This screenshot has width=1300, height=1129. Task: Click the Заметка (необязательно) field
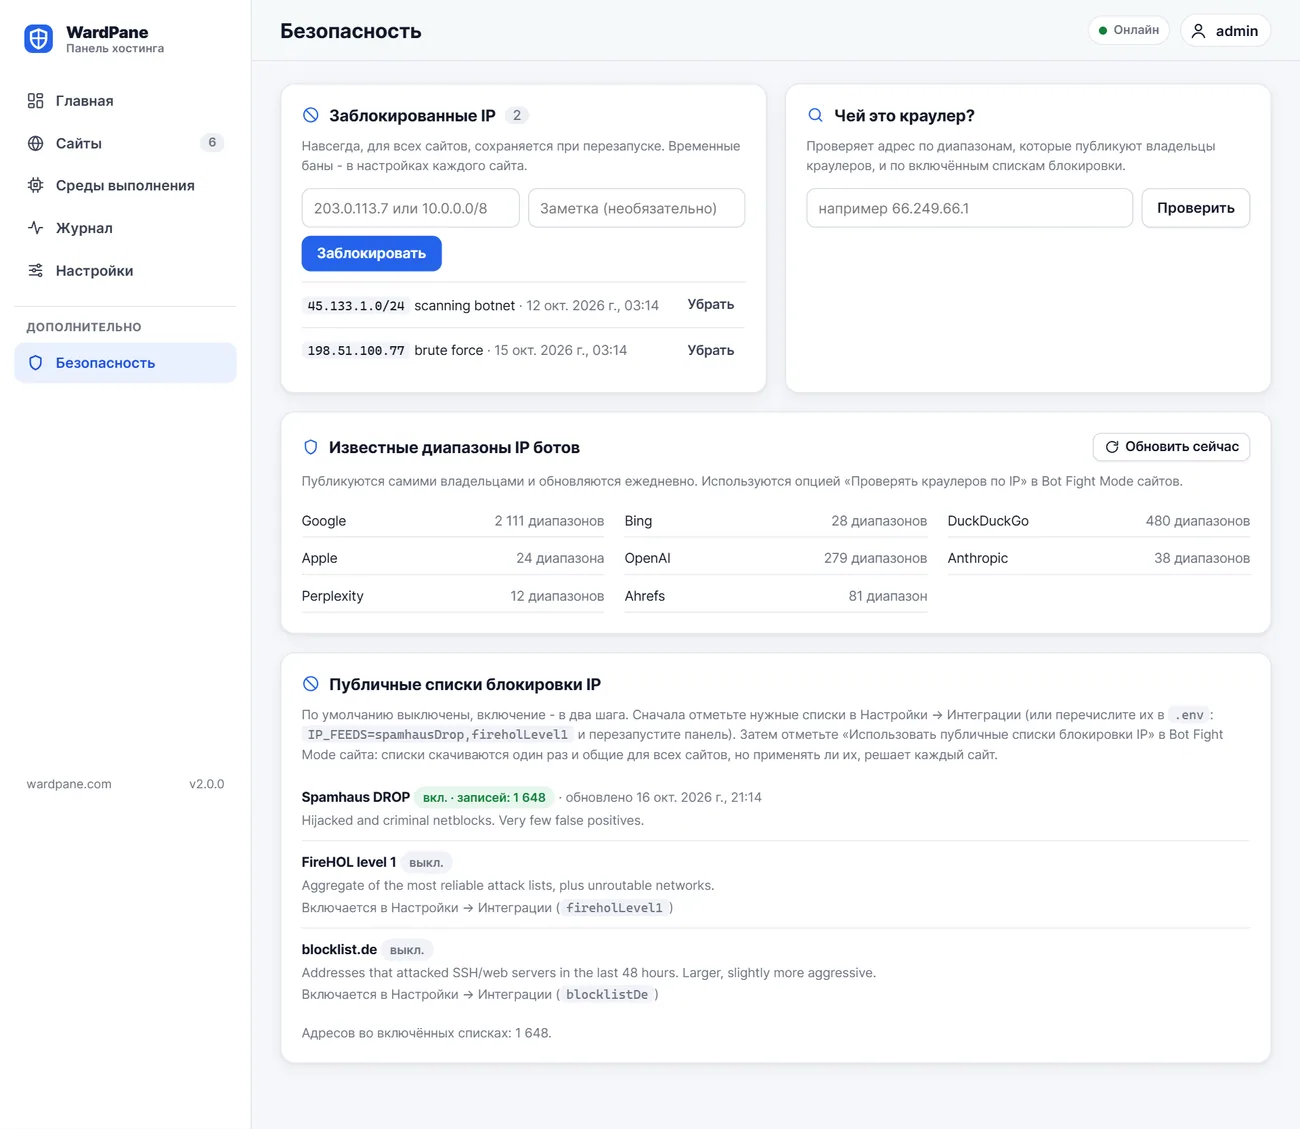(636, 208)
